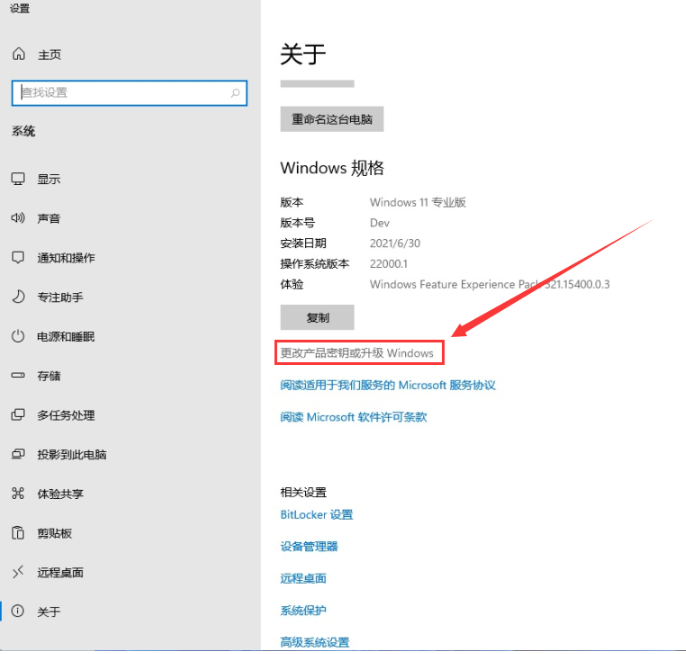Open Display (显示) settings icon
Image resolution: width=686 pixels, height=654 pixels.
[x=18, y=179]
